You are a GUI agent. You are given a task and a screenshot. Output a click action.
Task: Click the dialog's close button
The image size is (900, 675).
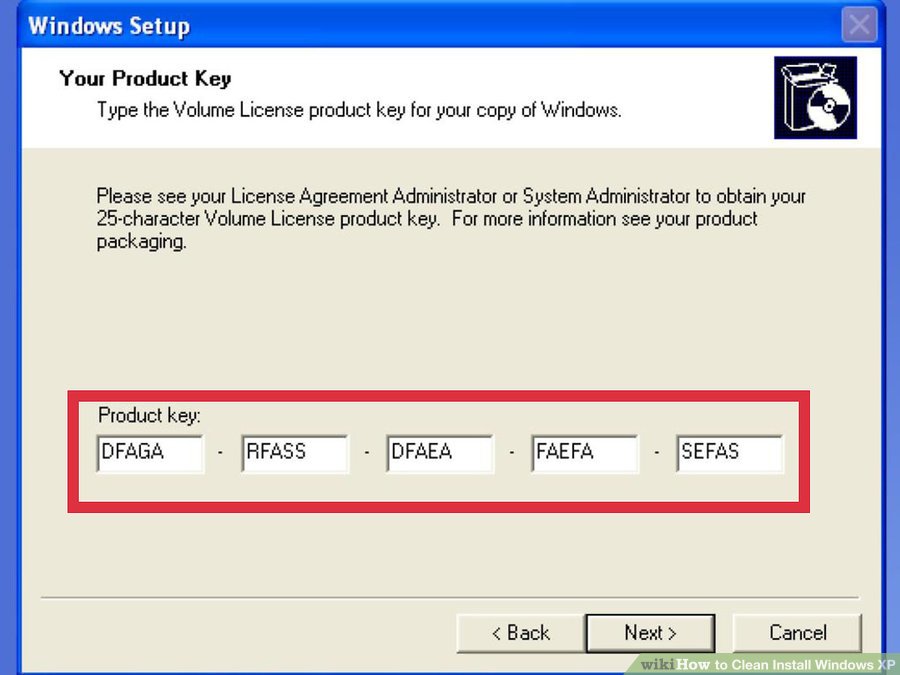point(858,25)
